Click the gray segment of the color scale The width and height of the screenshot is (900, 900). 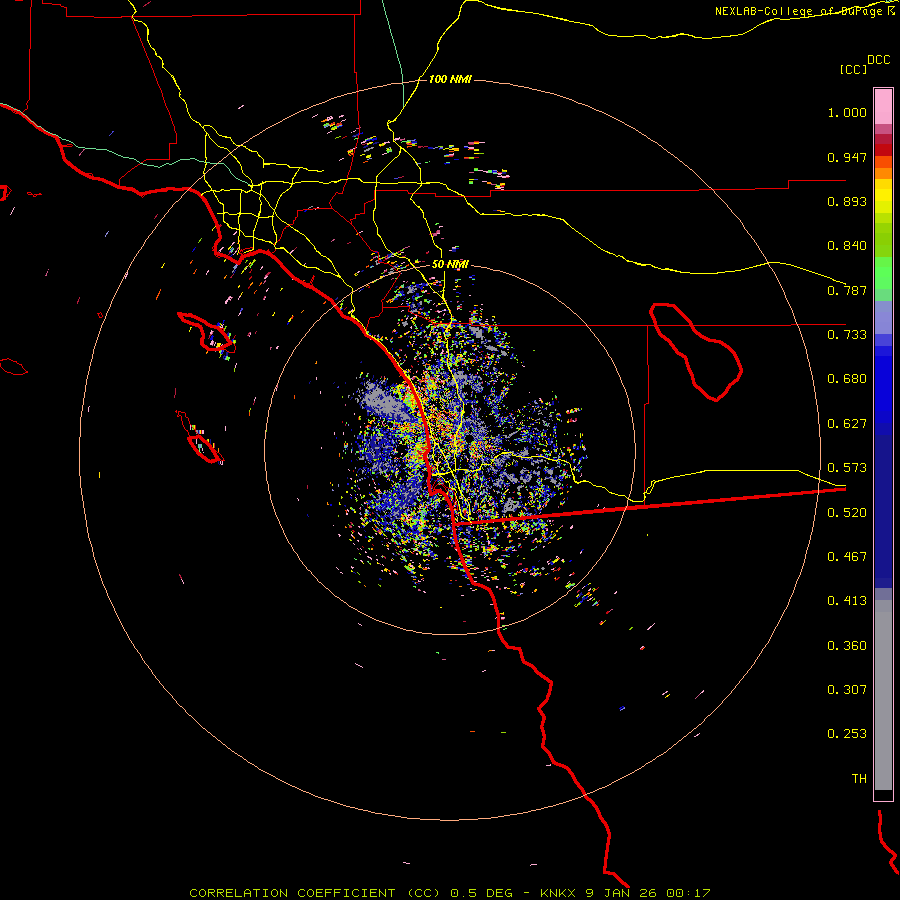883,695
